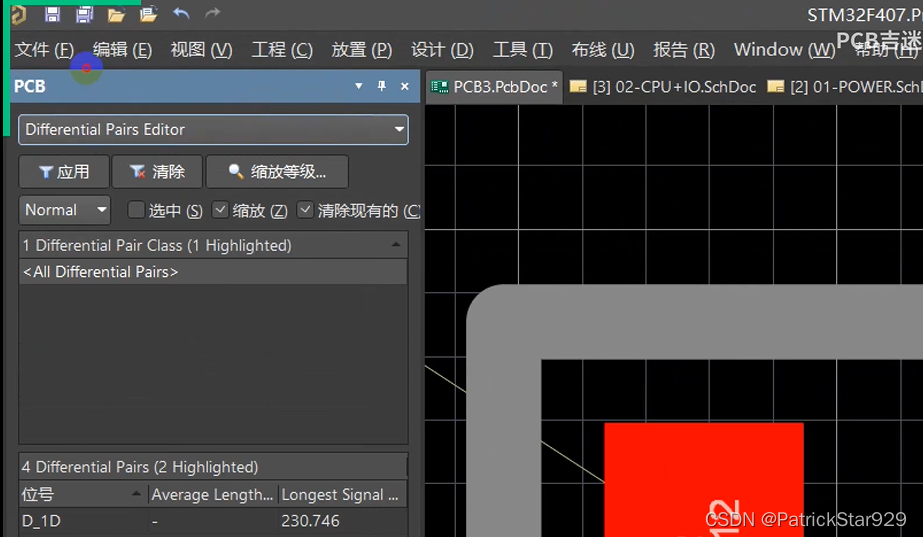Viewport: 923px width, 537px height.
Task: Click the Save All icon
Action: click(x=84, y=14)
